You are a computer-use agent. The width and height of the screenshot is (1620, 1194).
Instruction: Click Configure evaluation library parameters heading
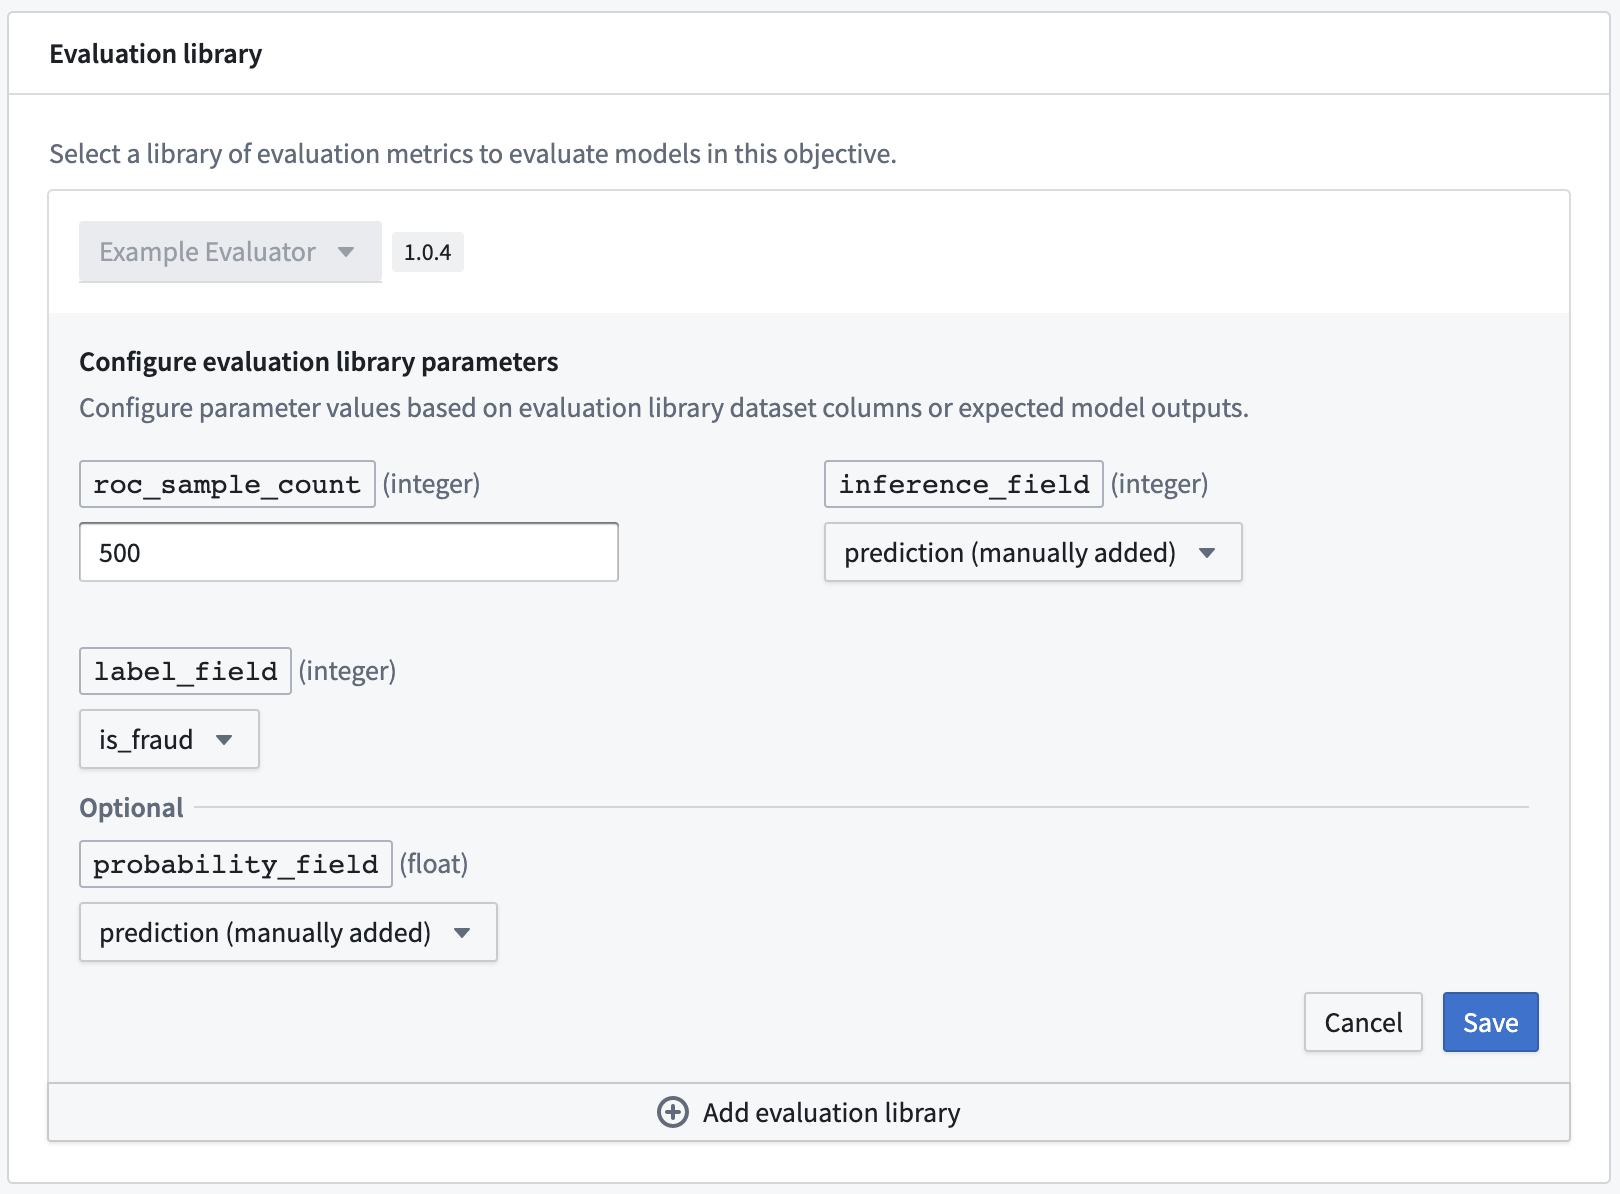click(319, 362)
